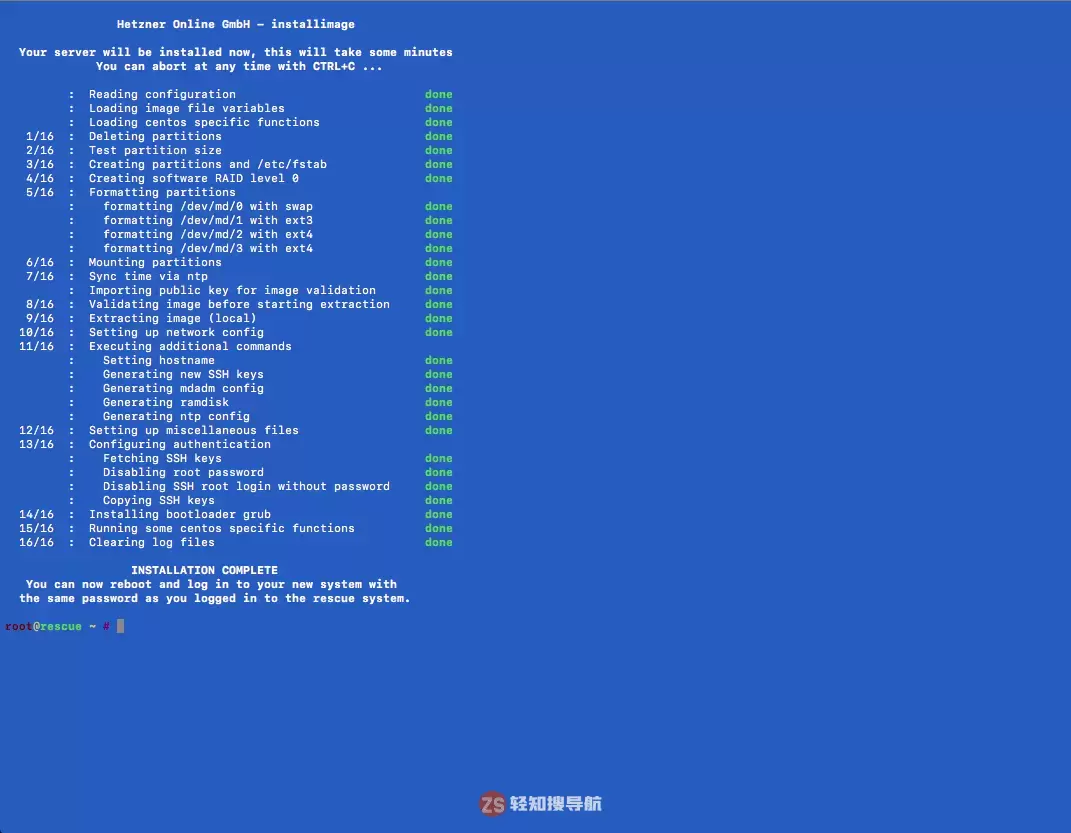
Task: Click the 轻知搜导航 watermark text
Action: [x=556, y=804]
